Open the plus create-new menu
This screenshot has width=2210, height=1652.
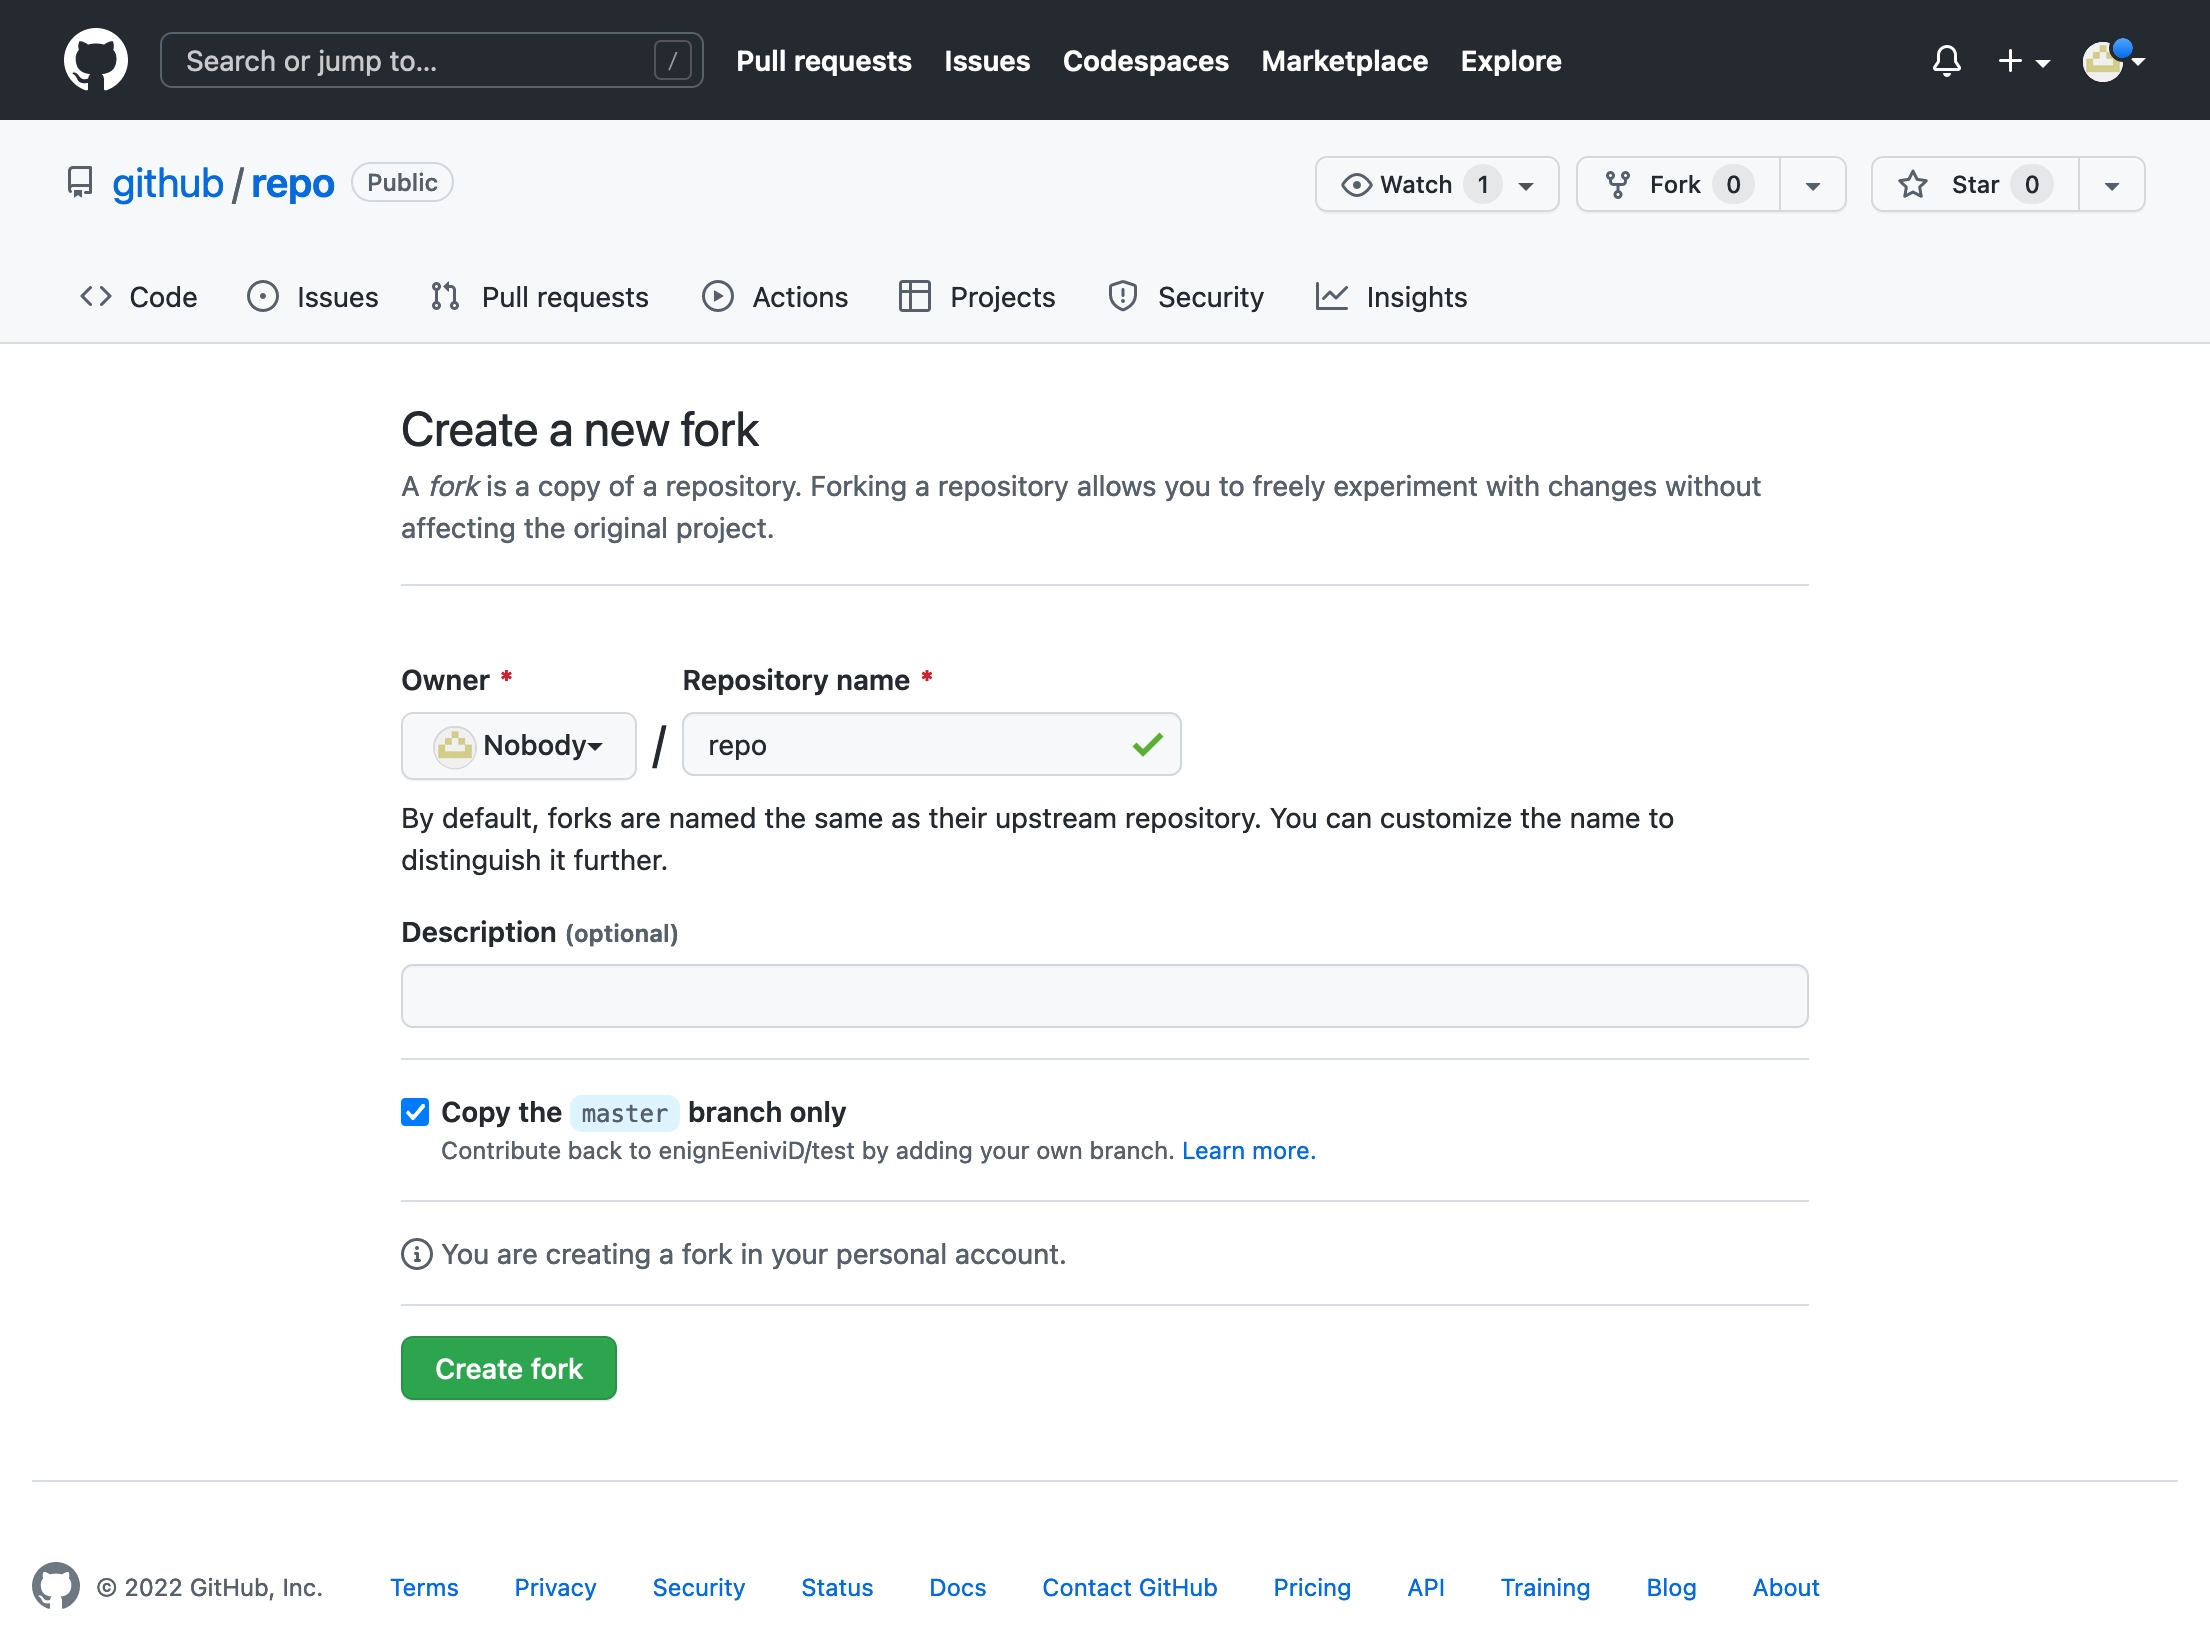2023,61
